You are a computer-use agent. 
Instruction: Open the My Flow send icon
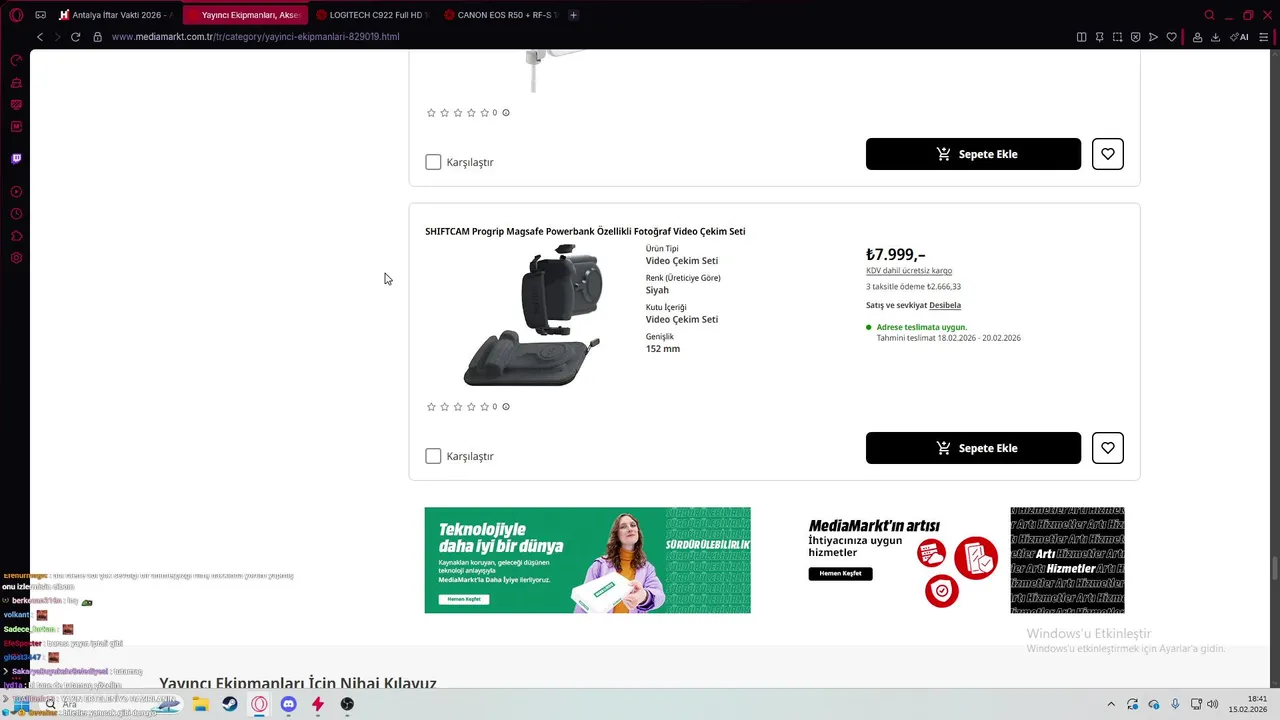click(x=1153, y=37)
